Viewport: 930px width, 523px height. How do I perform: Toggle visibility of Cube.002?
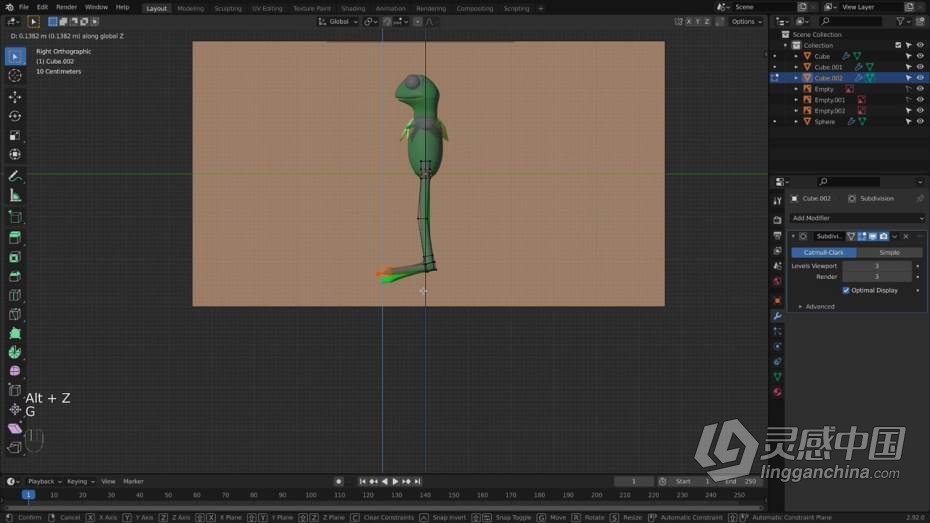(x=920, y=78)
